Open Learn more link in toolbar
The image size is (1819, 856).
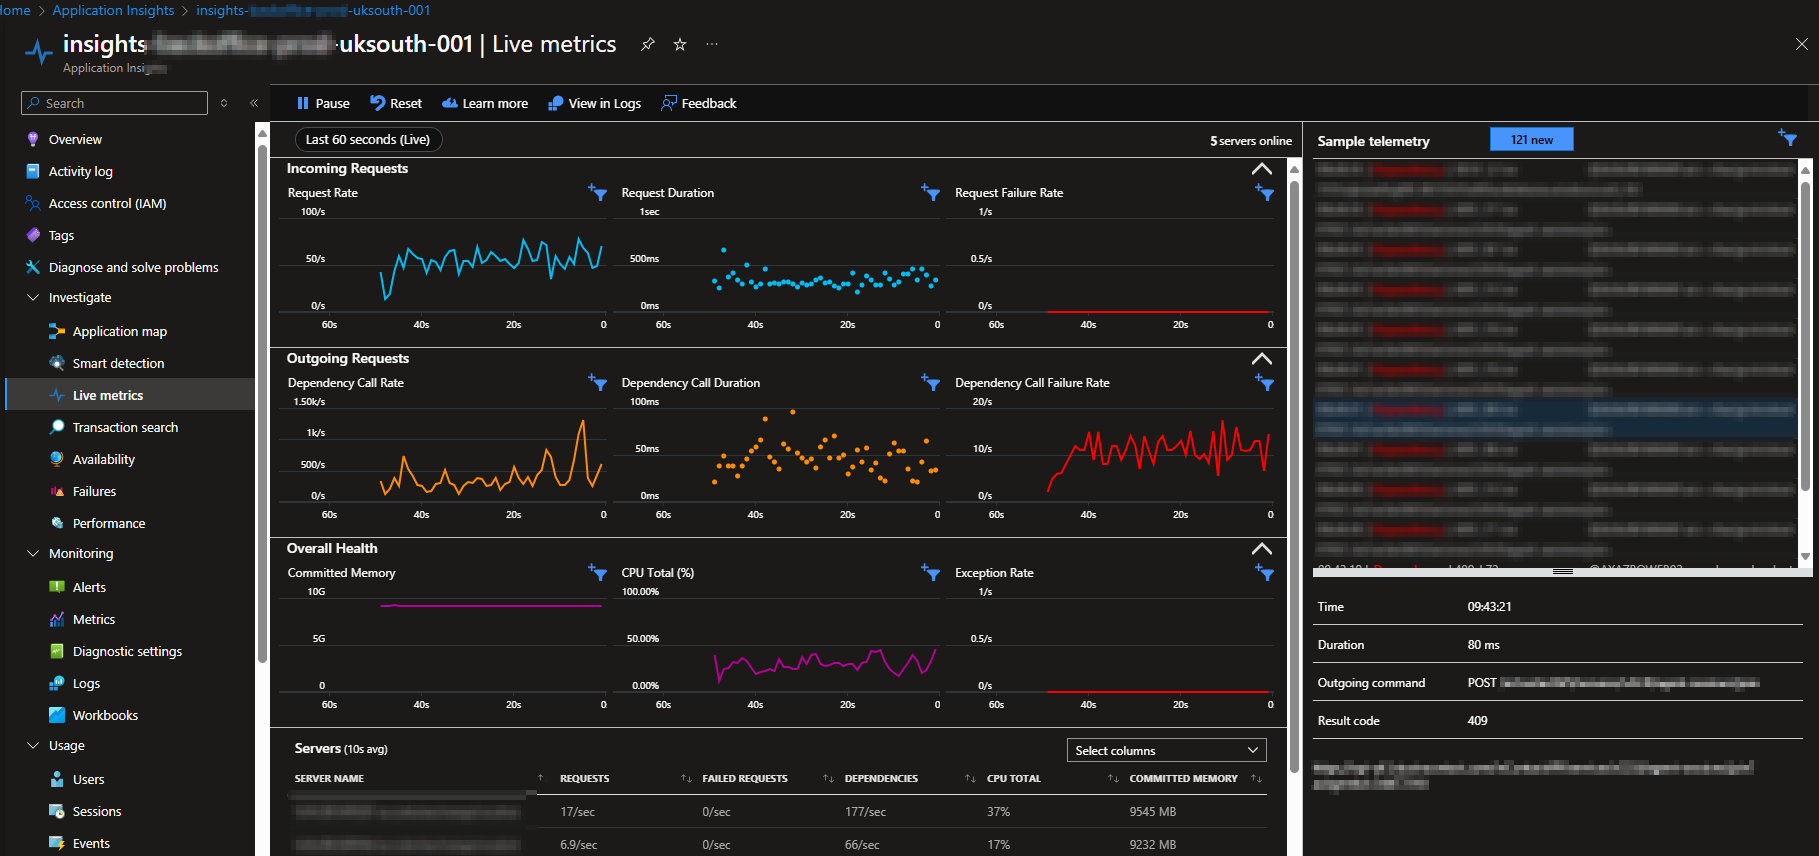click(x=485, y=103)
